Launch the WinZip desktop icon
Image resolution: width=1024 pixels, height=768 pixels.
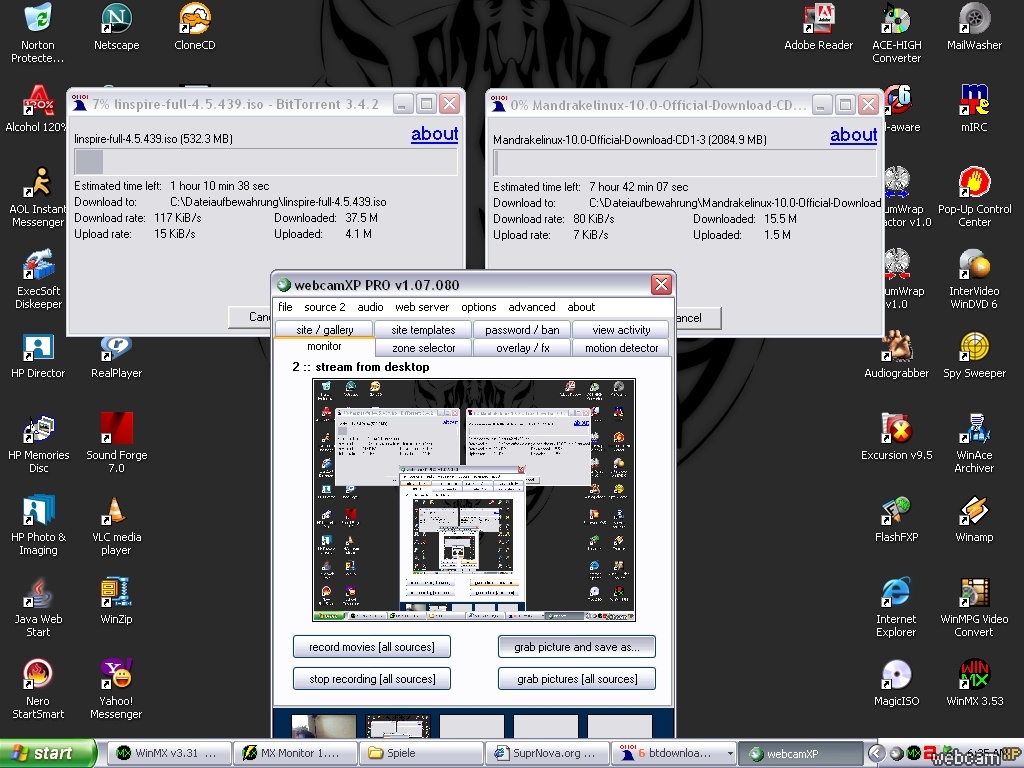point(116,601)
